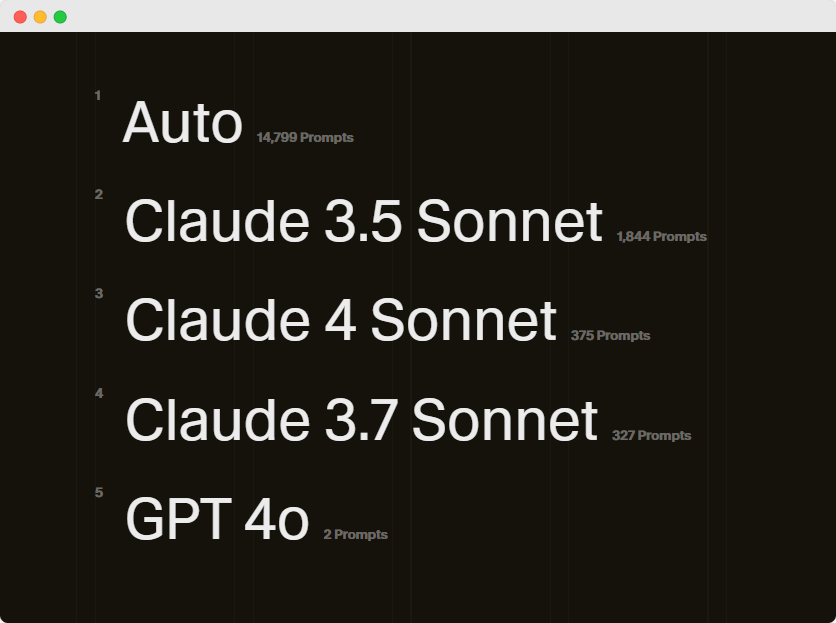Select the 2 Prompts count label
This screenshot has width=836, height=623.
pos(355,535)
